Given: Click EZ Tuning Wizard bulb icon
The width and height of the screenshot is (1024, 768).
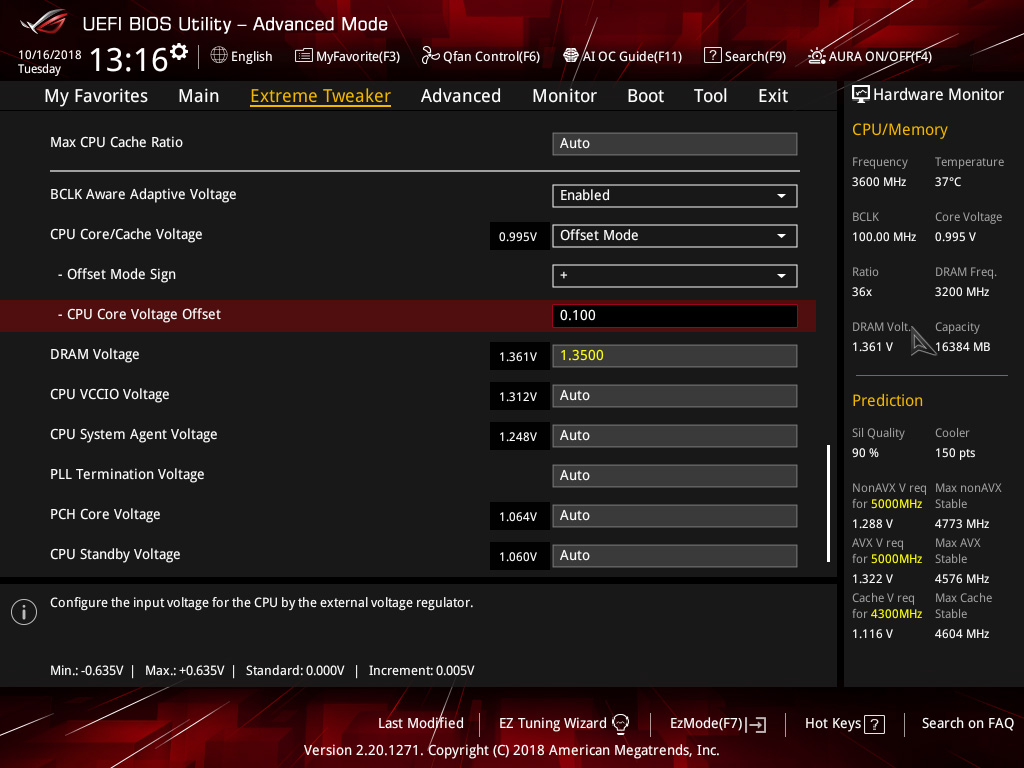Looking at the screenshot, I should (620, 723).
